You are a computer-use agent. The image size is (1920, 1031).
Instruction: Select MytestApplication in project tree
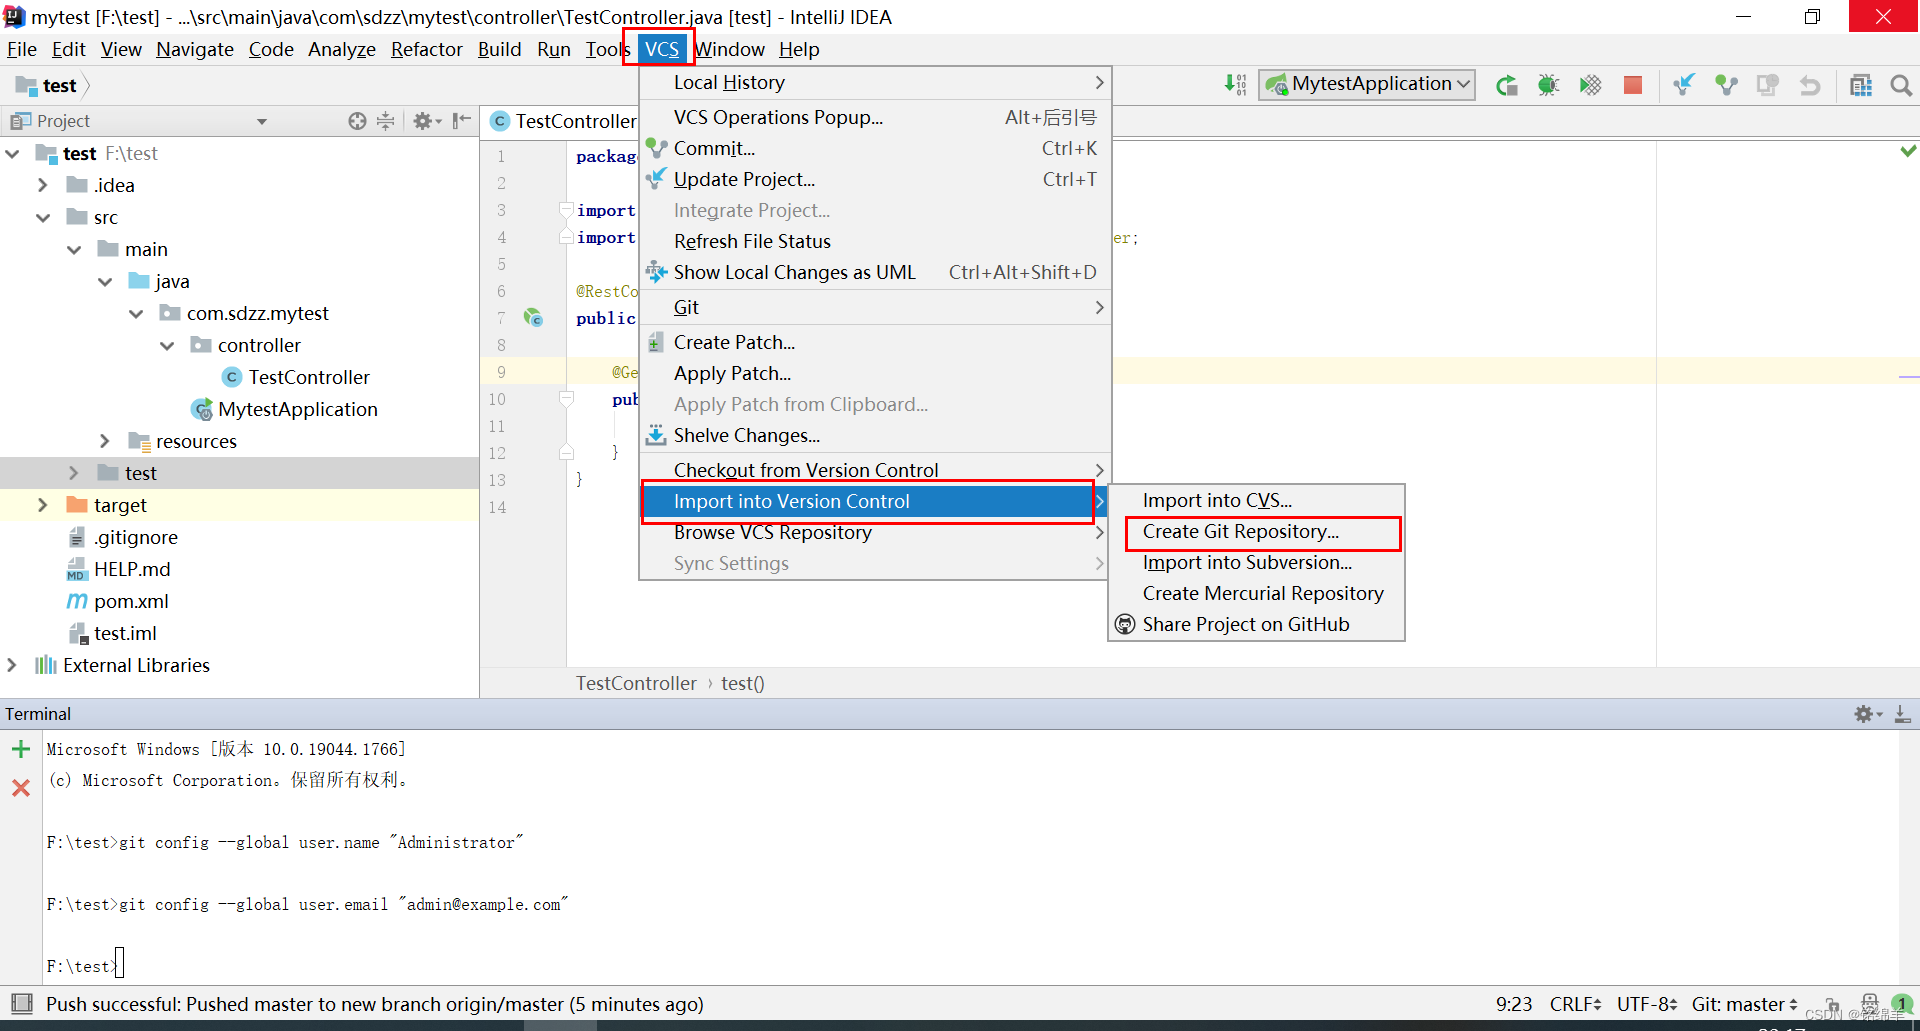point(298,409)
